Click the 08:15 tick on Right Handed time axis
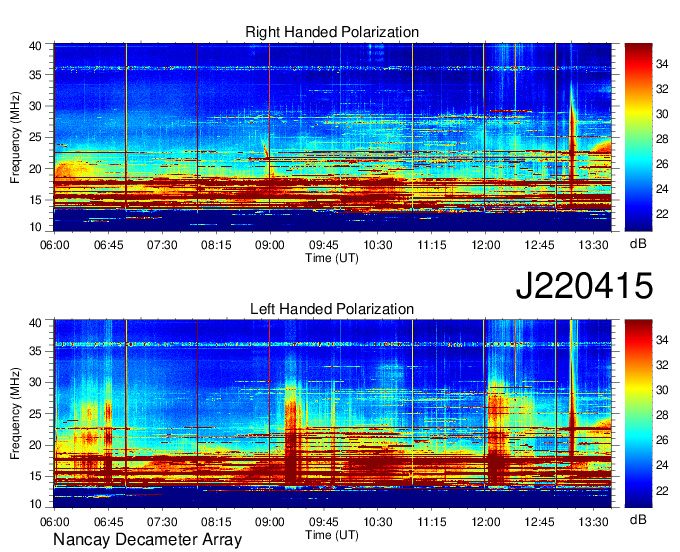Screen dimensions: 680x552 click(x=216, y=245)
